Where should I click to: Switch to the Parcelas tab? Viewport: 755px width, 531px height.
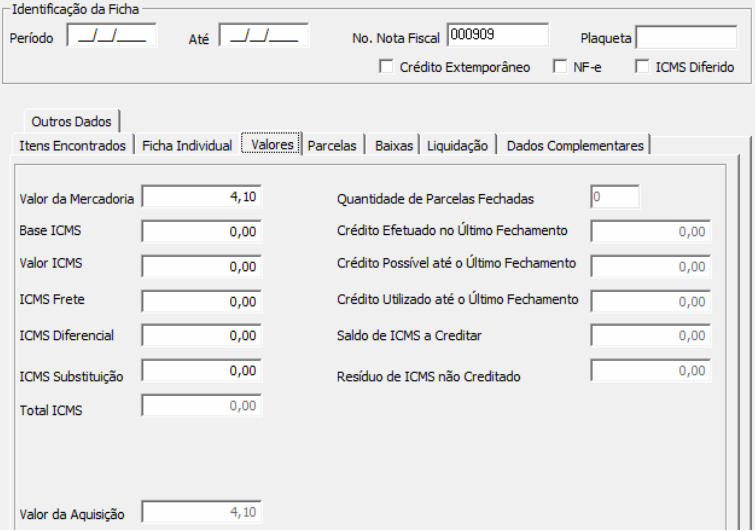332,145
